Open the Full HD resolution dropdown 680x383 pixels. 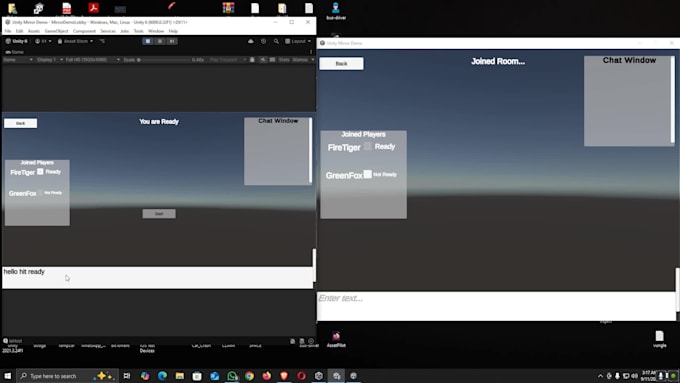click(92, 60)
